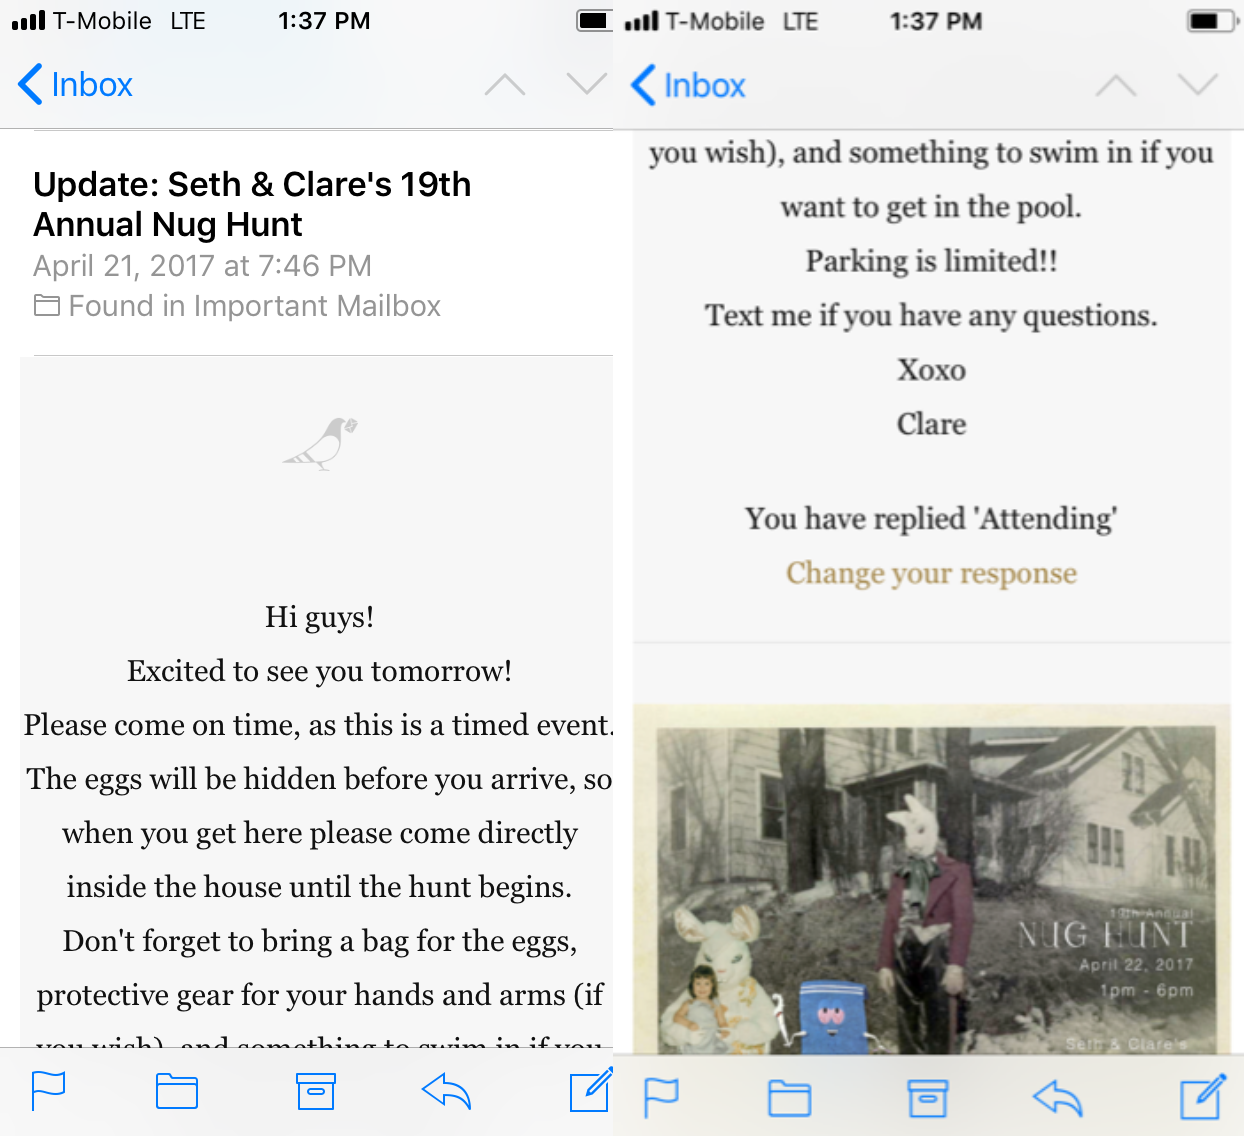Click the 'Change your response' link

[931, 573]
